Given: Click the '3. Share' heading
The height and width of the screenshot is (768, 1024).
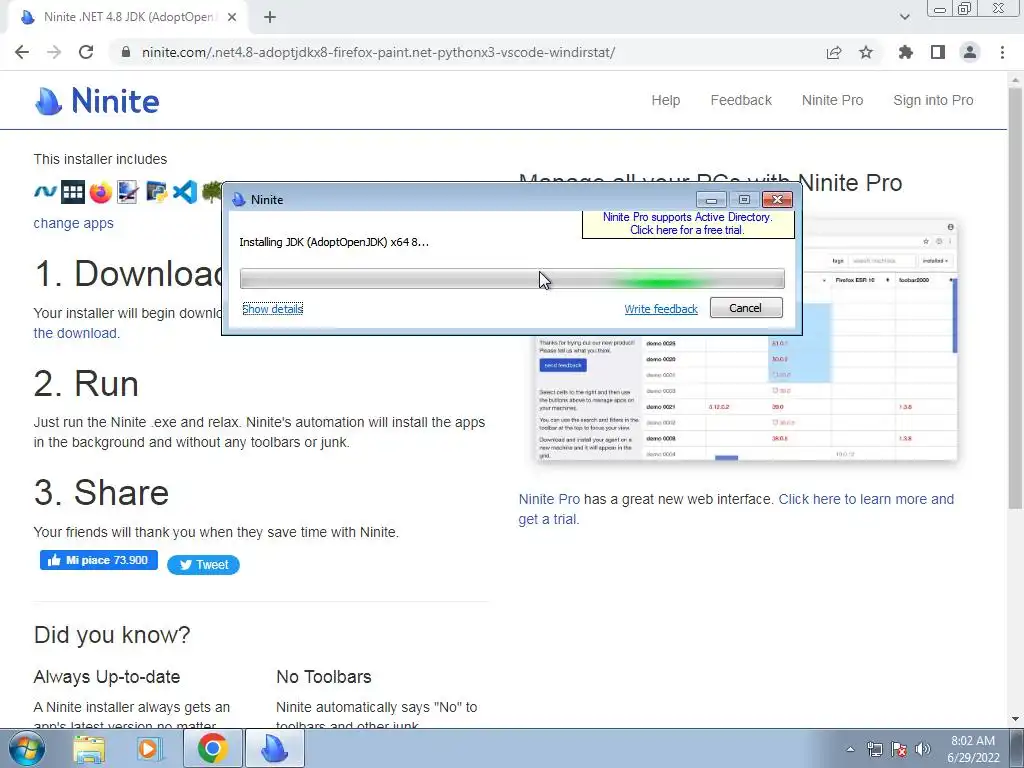Looking at the screenshot, I should (x=101, y=492).
